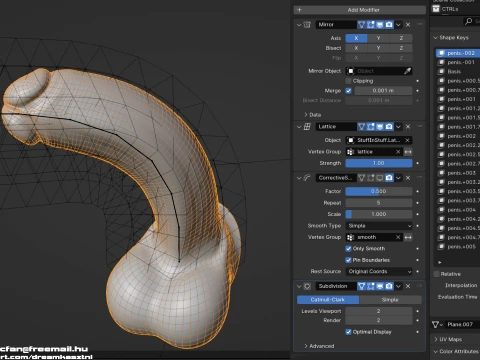Enable Mirror Axis Y

point(378,38)
